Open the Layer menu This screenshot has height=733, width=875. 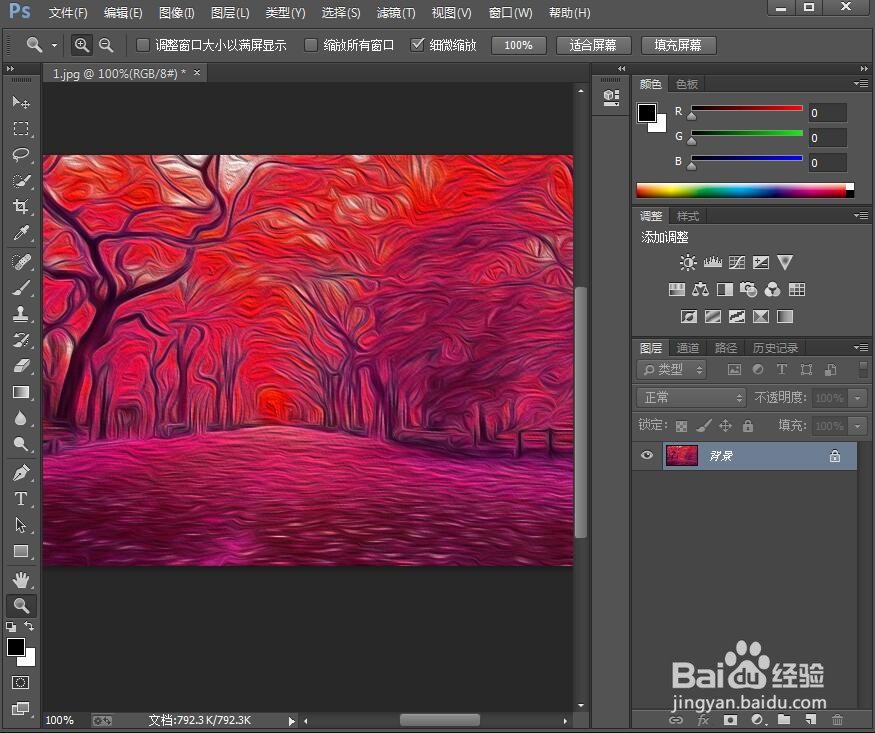(230, 12)
